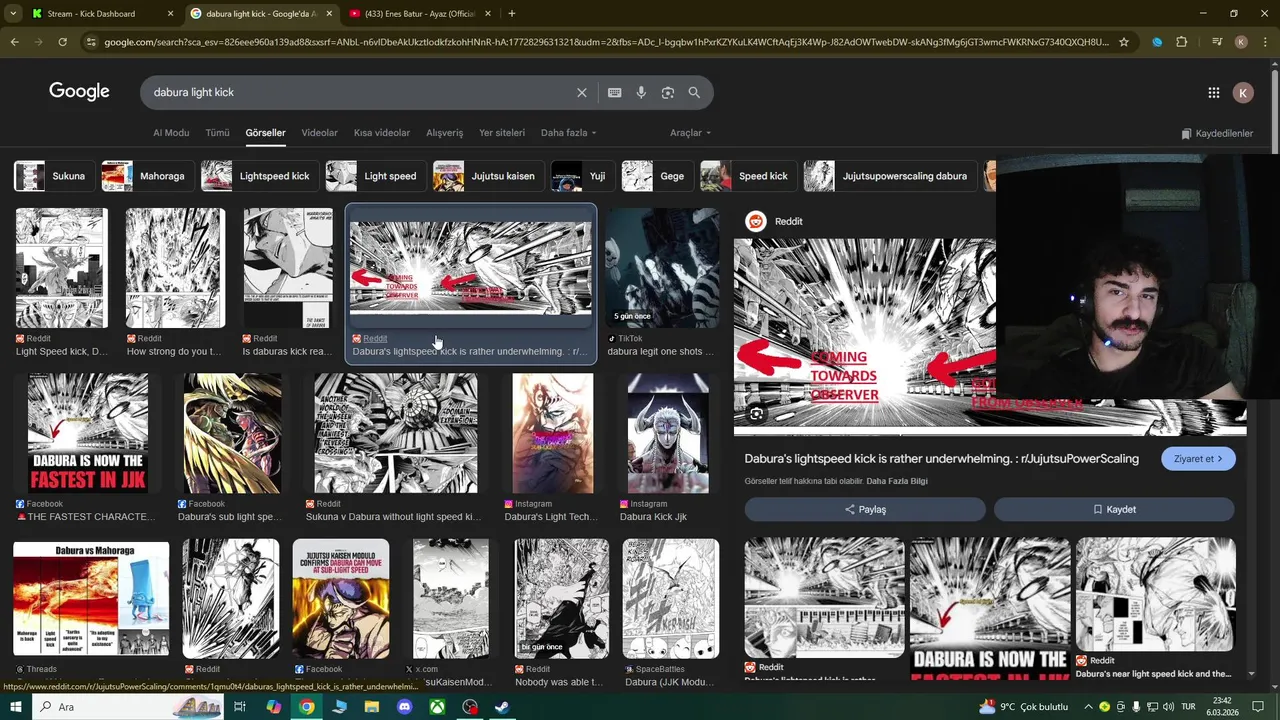Open the Windows Start menu
1280x720 pixels.
pyautogui.click(x=16, y=707)
